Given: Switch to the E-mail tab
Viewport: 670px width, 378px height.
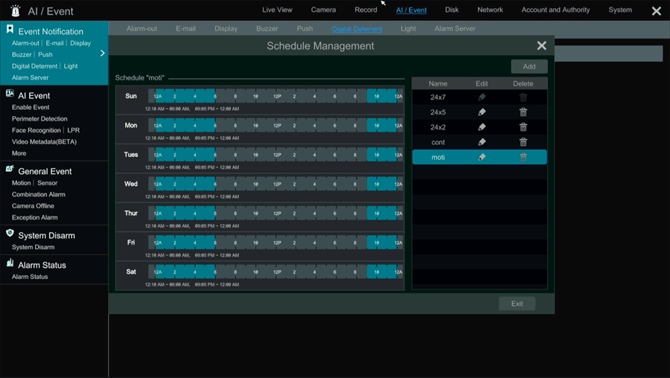Looking at the screenshot, I should coord(185,29).
